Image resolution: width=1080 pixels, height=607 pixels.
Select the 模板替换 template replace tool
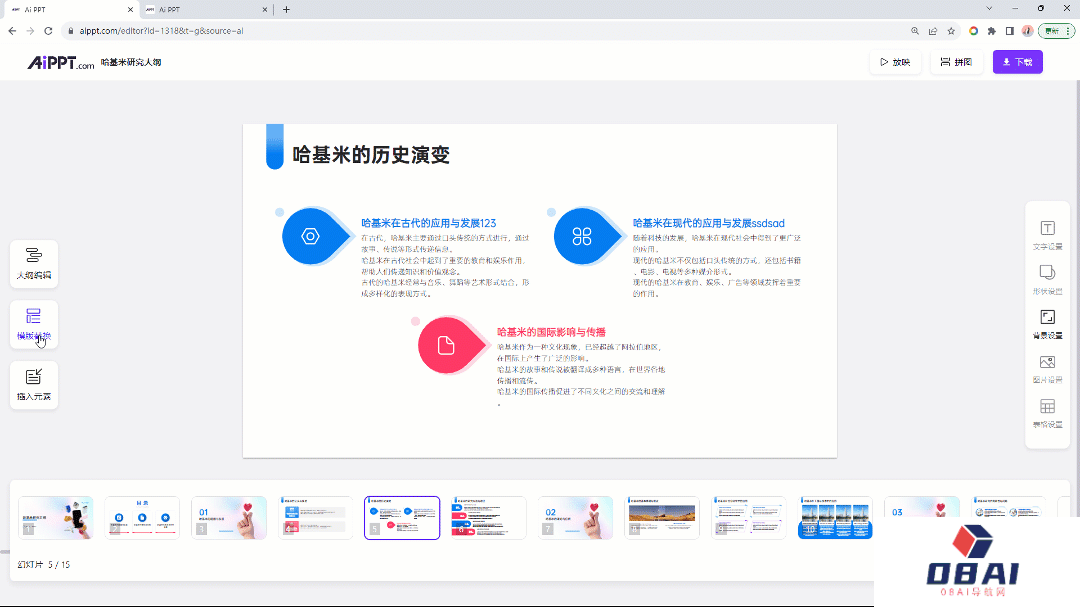pos(33,324)
